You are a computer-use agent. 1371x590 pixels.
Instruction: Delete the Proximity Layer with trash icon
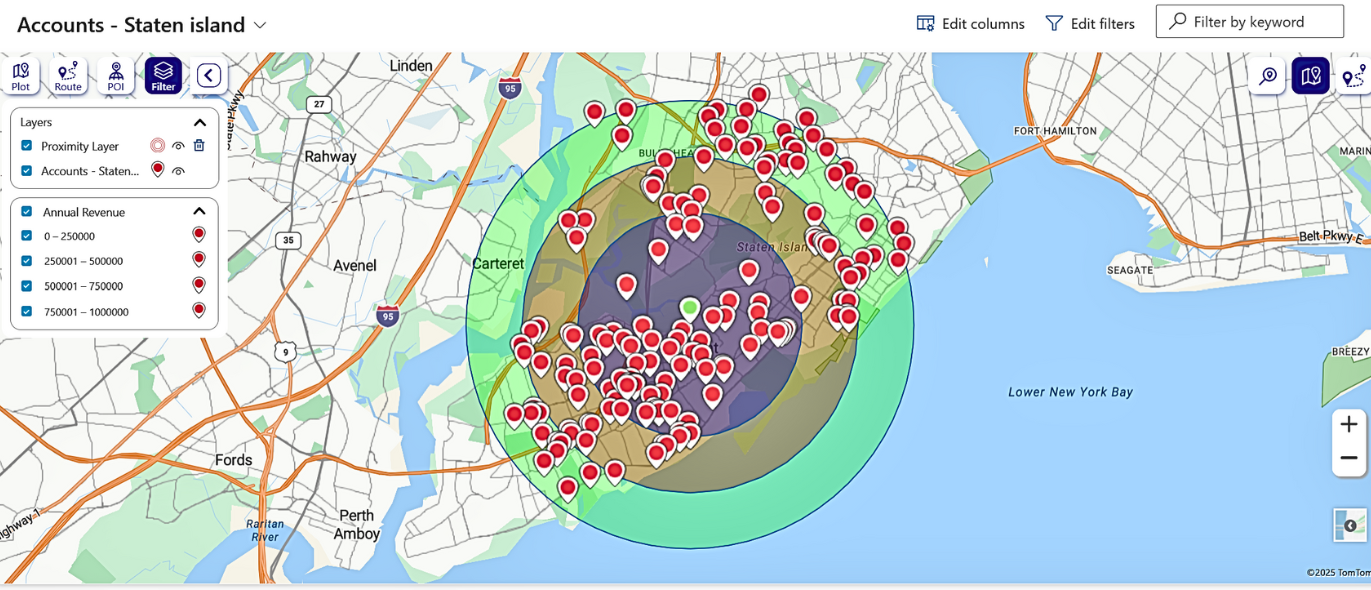point(199,146)
